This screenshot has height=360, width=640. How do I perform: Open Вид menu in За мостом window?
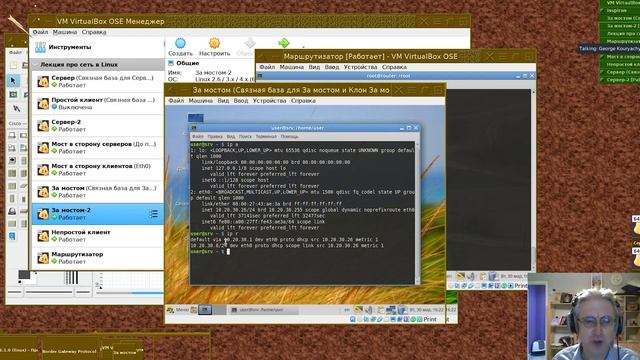point(223,100)
